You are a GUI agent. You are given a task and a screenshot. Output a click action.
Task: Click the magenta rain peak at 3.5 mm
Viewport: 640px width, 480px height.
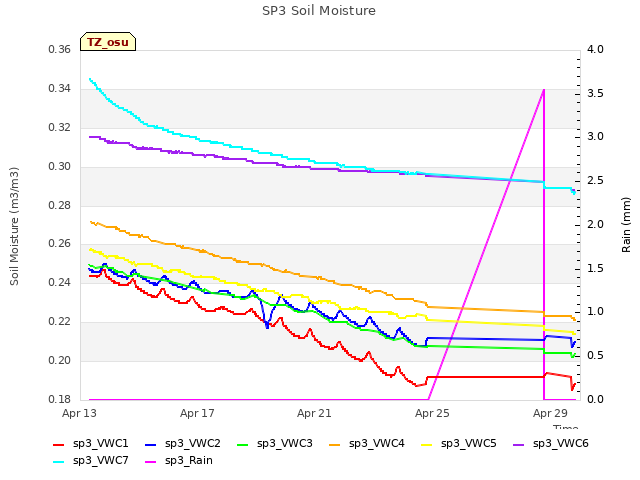[544, 90]
